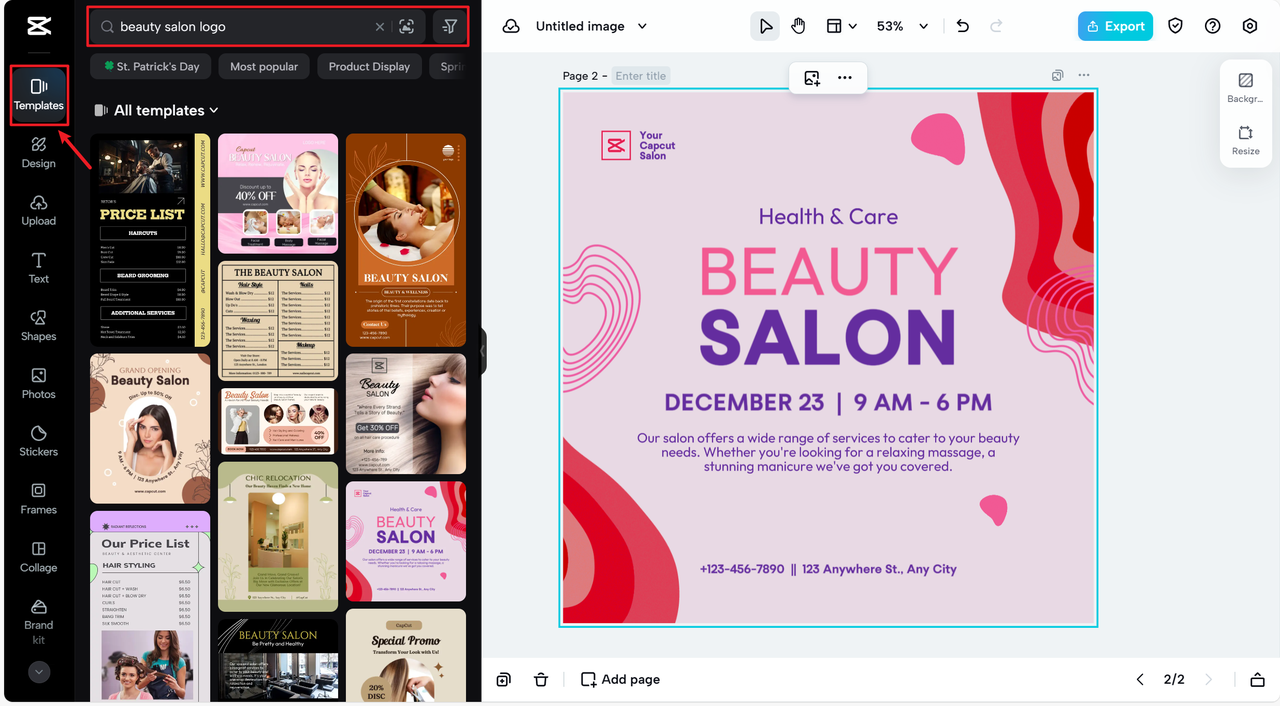1280x706 pixels.
Task: Select the BEAUTY heading on canvas
Action: 829,270
